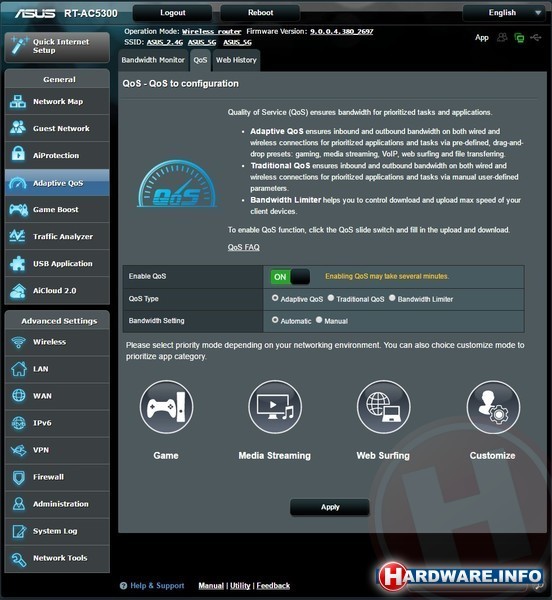Click the green network clients status icon
This screenshot has height=600, width=552.
(519, 38)
